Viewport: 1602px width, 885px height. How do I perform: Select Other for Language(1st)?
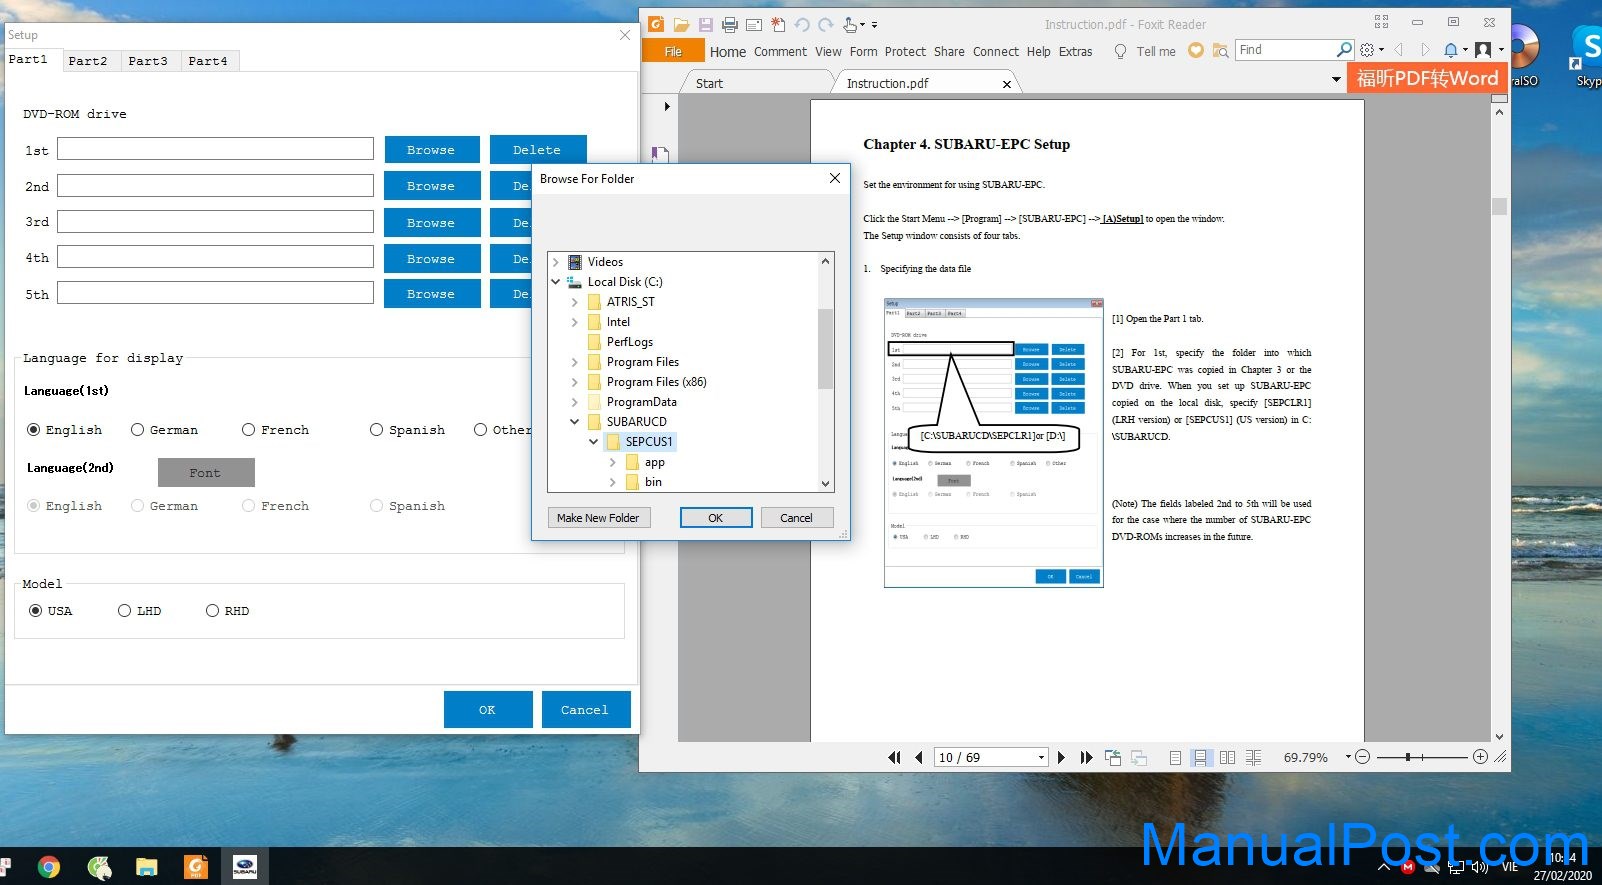pyautogui.click(x=481, y=430)
